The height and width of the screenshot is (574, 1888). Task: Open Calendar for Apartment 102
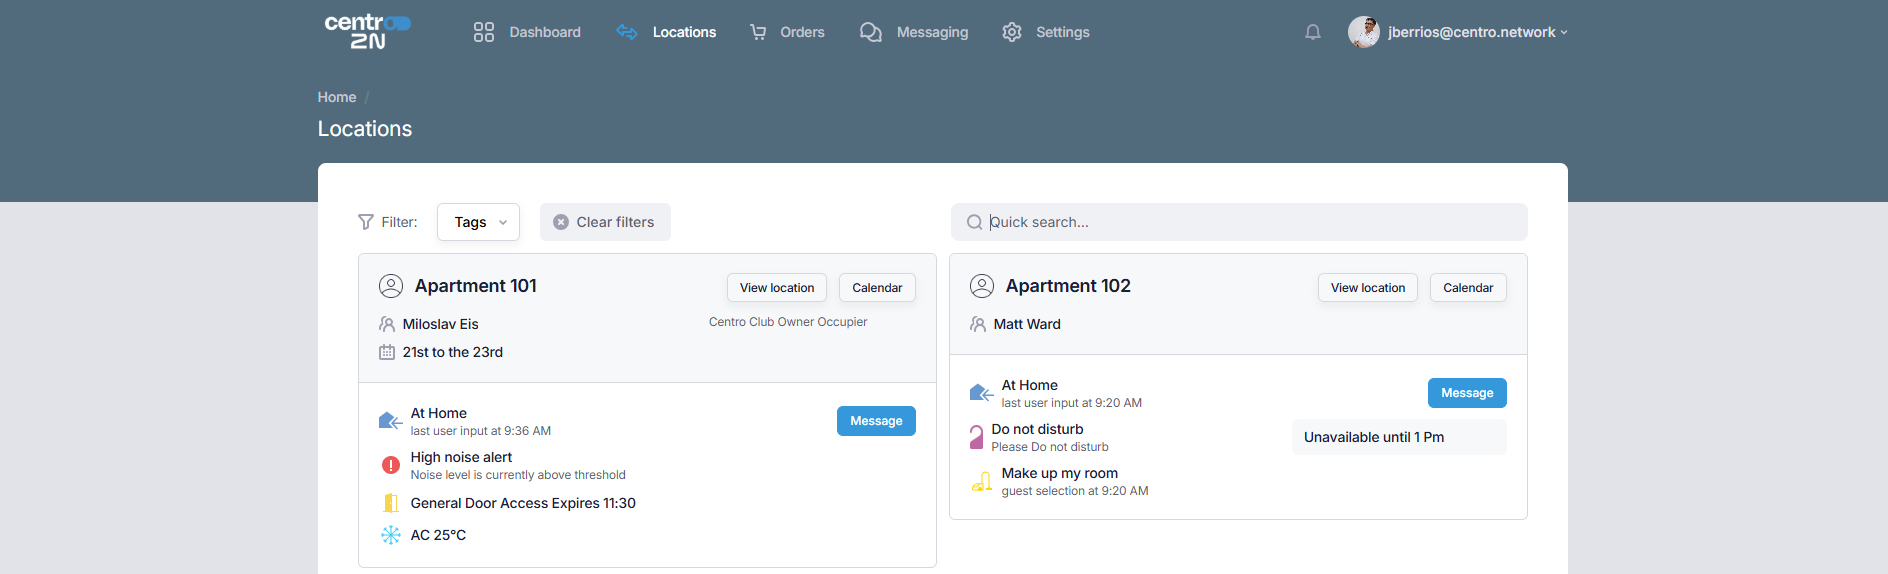pos(1468,287)
